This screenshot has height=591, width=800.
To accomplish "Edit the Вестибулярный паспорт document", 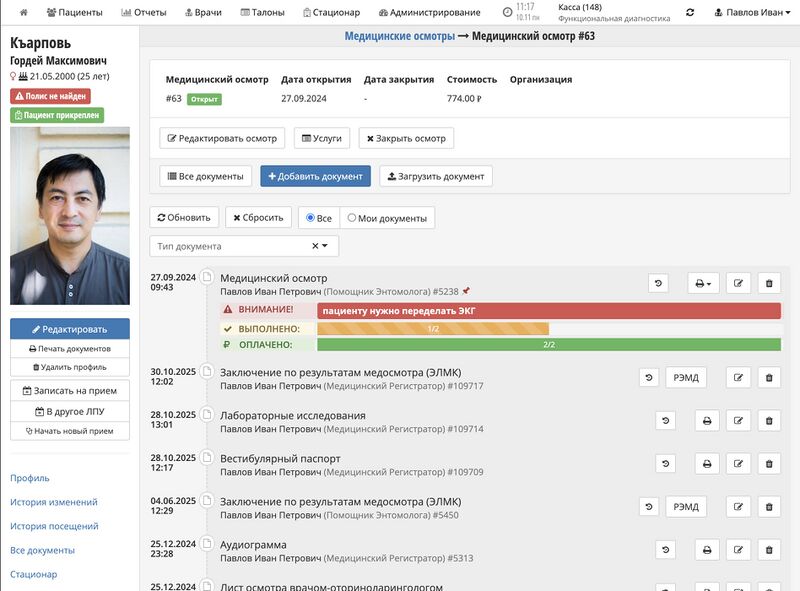I will click(x=738, y=464).
